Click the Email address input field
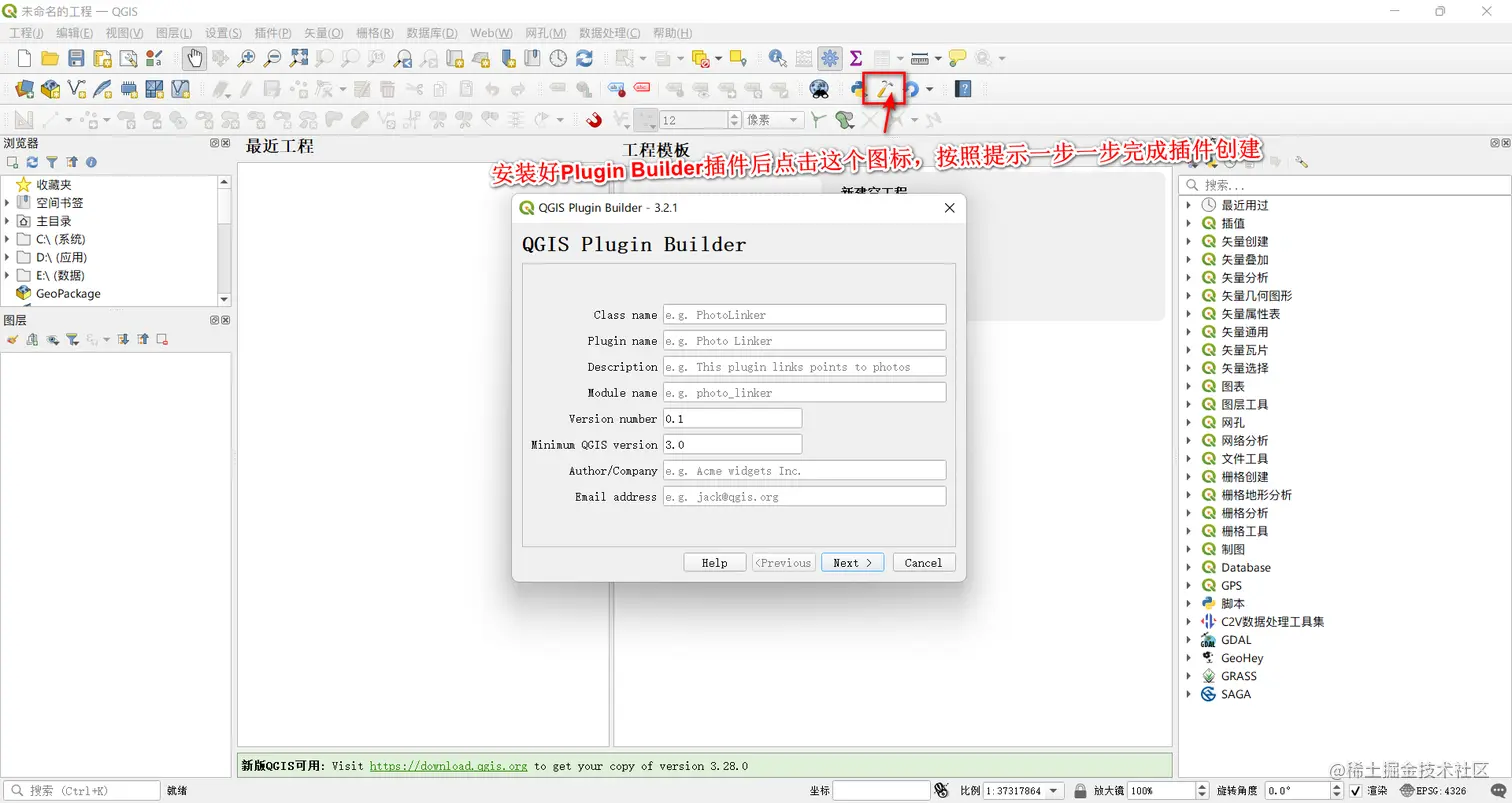This screenshot has width=1512, height=803. pos(804,495)
